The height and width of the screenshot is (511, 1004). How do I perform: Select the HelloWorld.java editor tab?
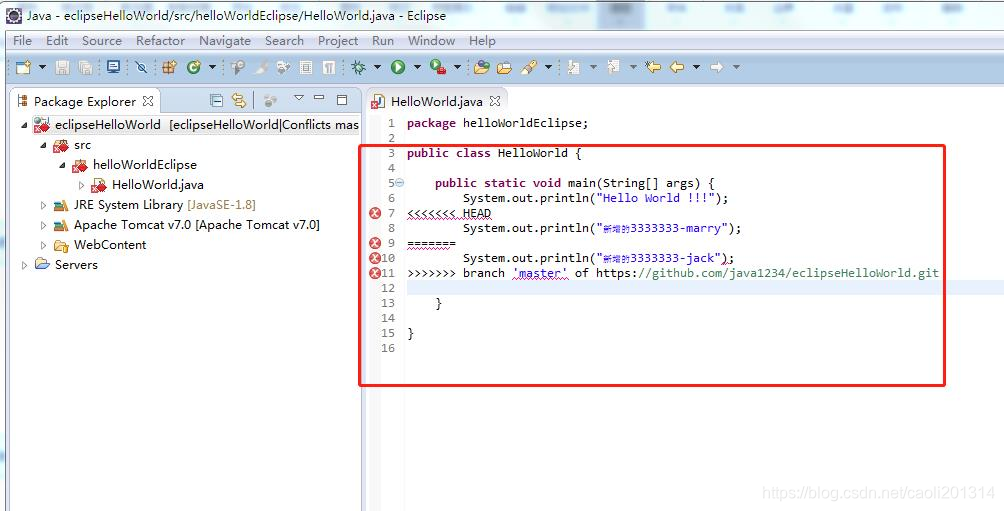[436, 101]
